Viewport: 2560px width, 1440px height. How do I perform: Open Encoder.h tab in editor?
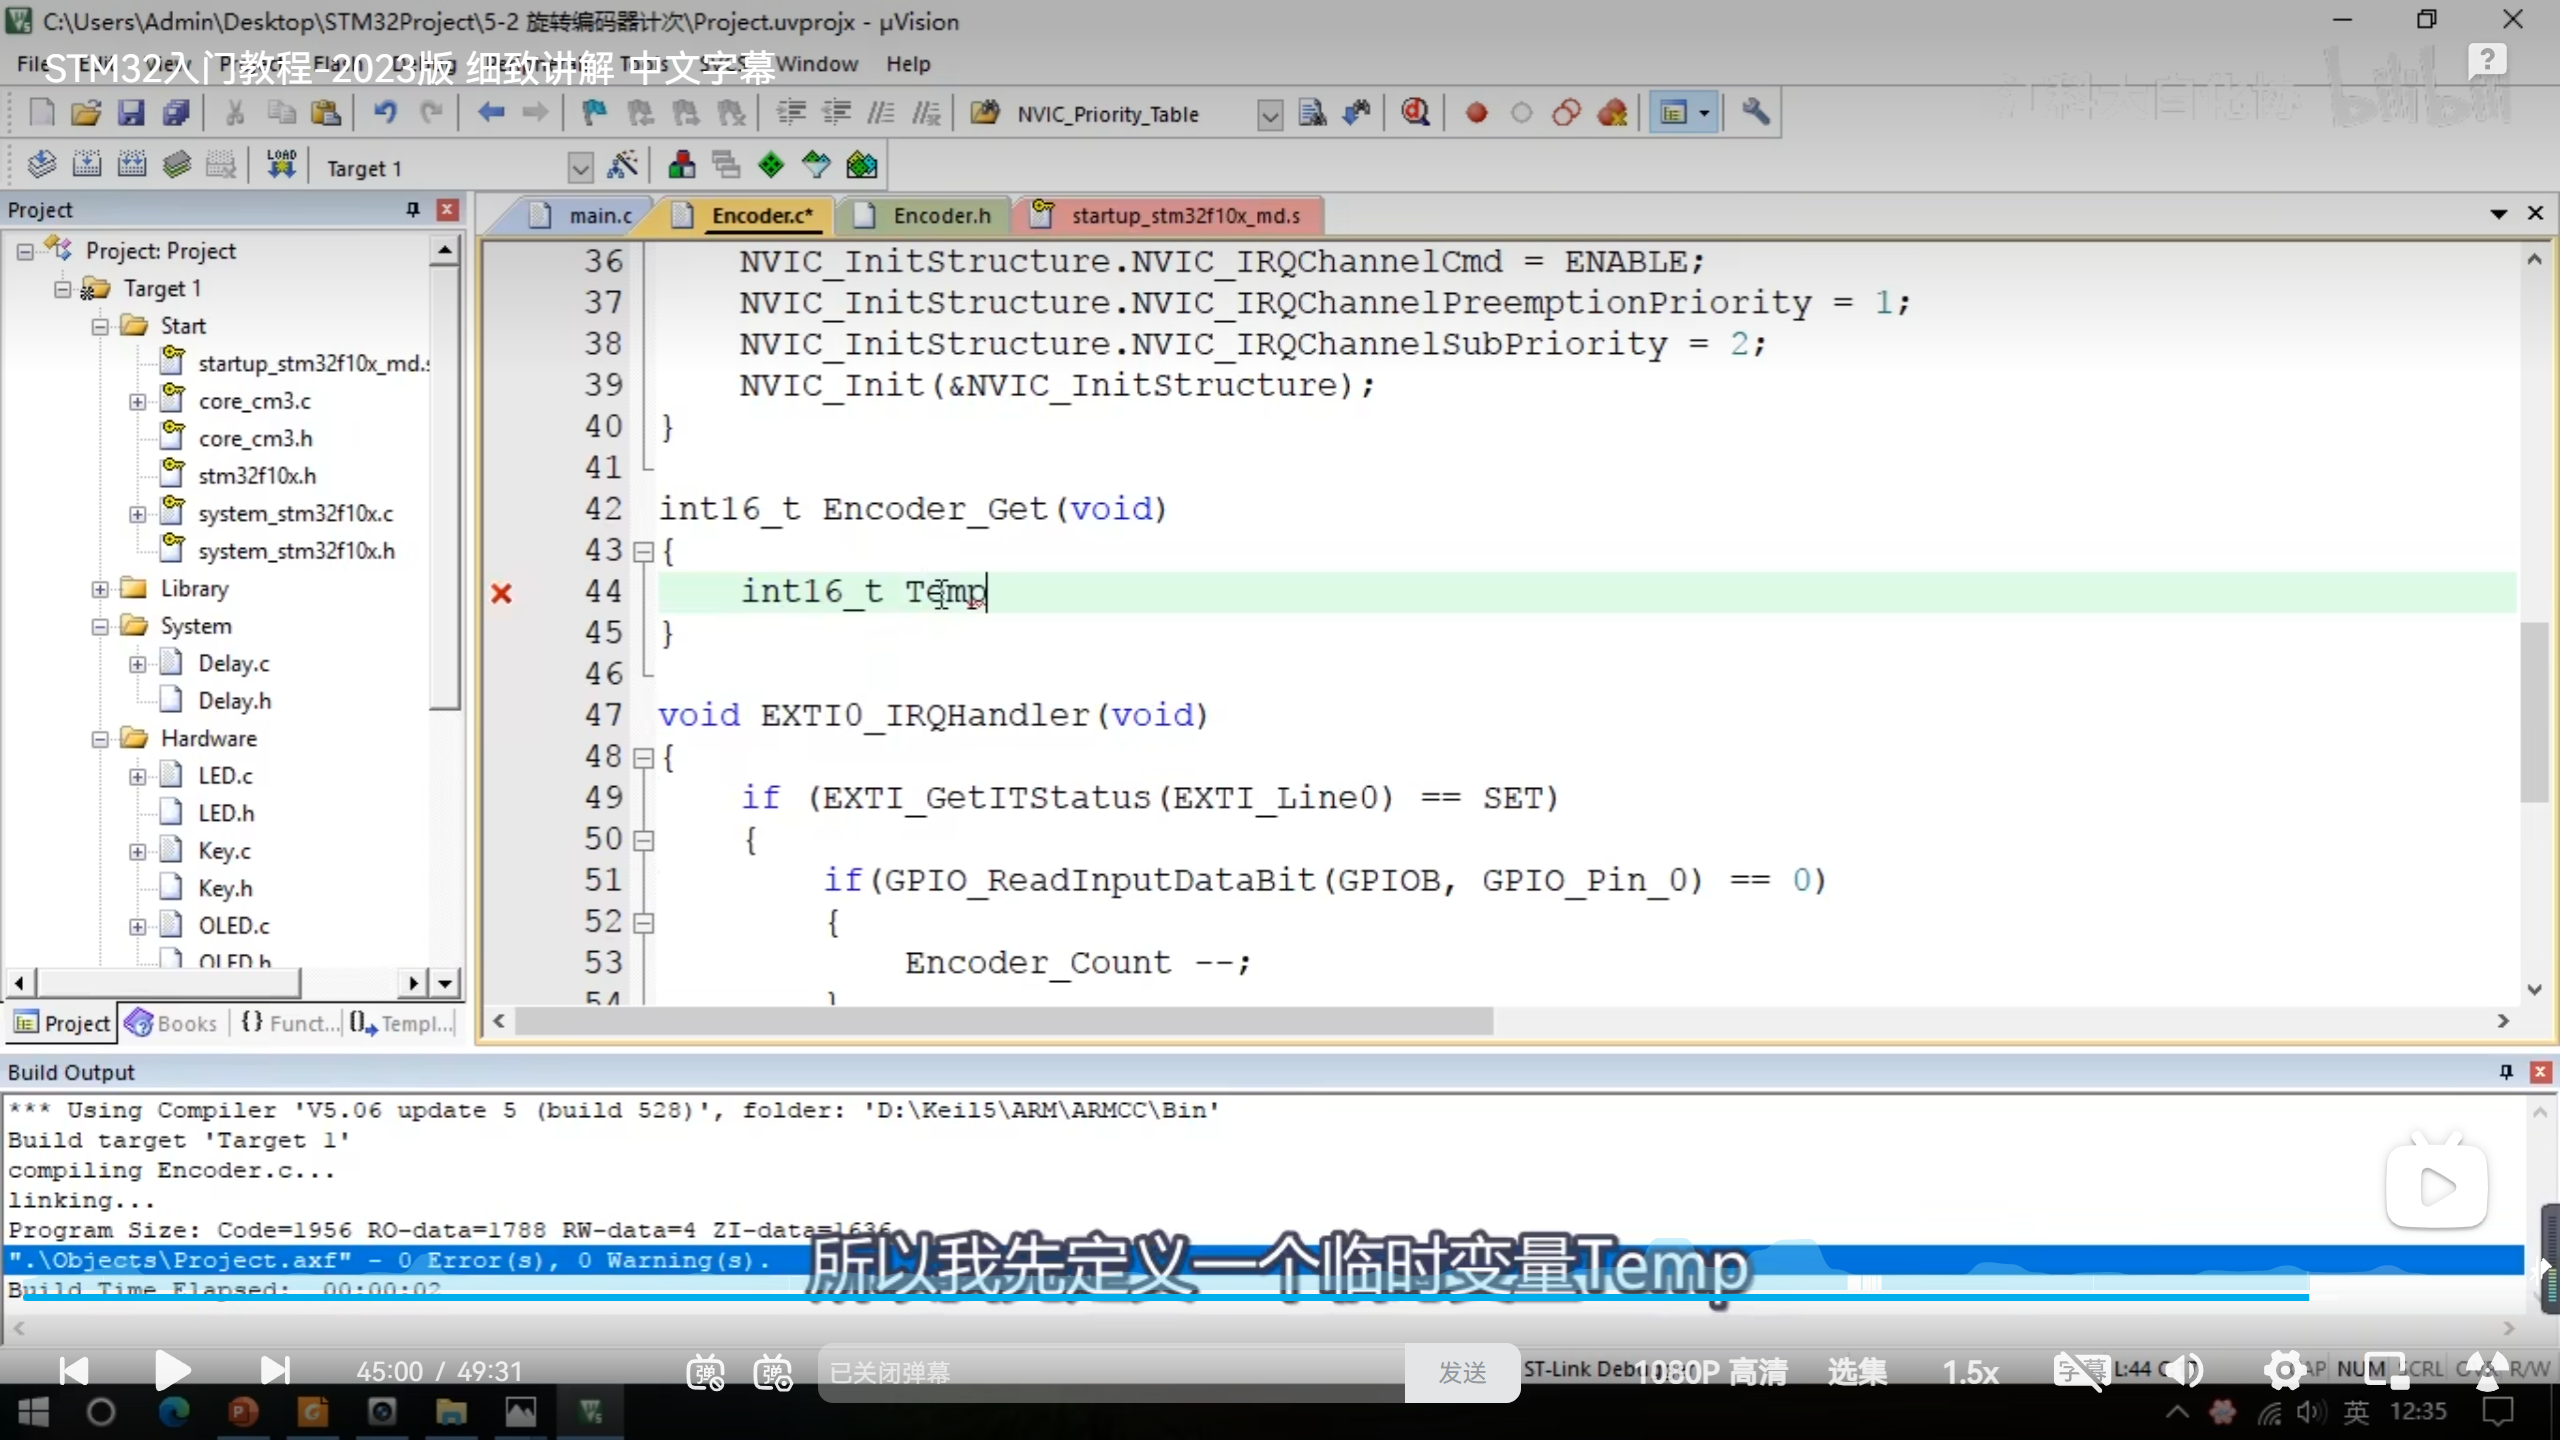click(x=940, y=216)
